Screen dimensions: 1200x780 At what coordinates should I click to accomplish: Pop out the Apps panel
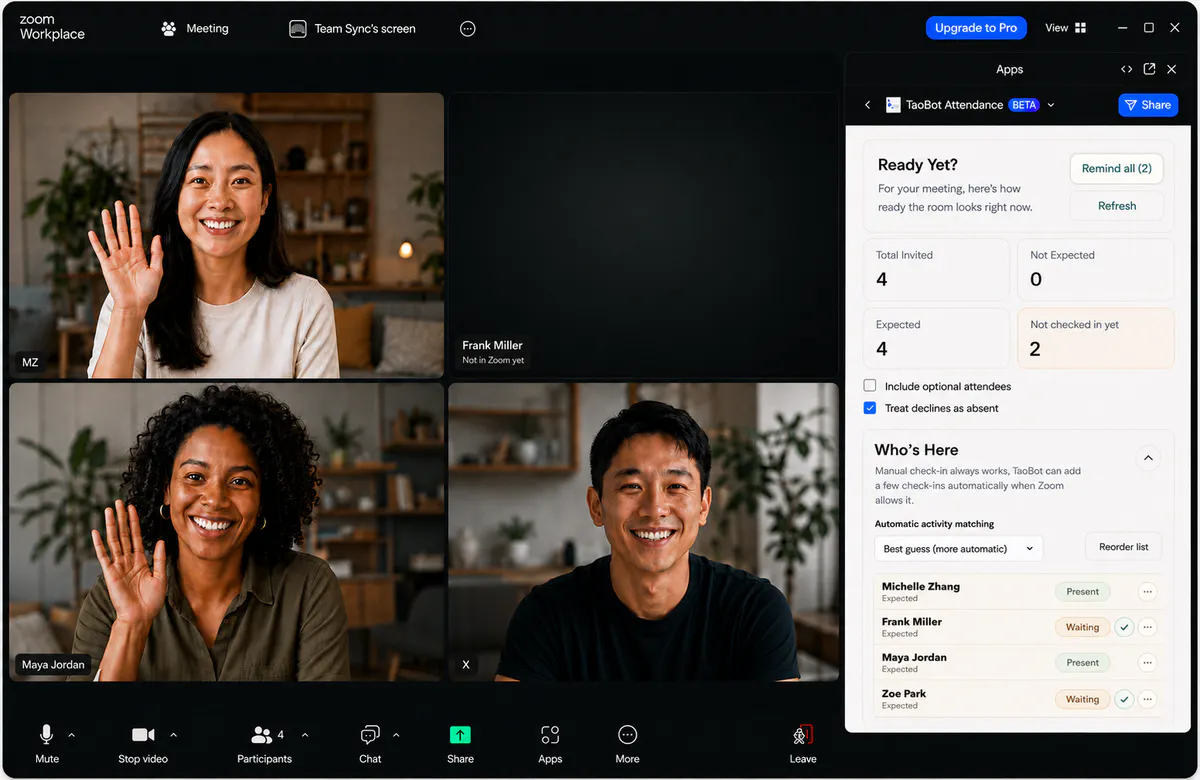(x=1149, y=69)
